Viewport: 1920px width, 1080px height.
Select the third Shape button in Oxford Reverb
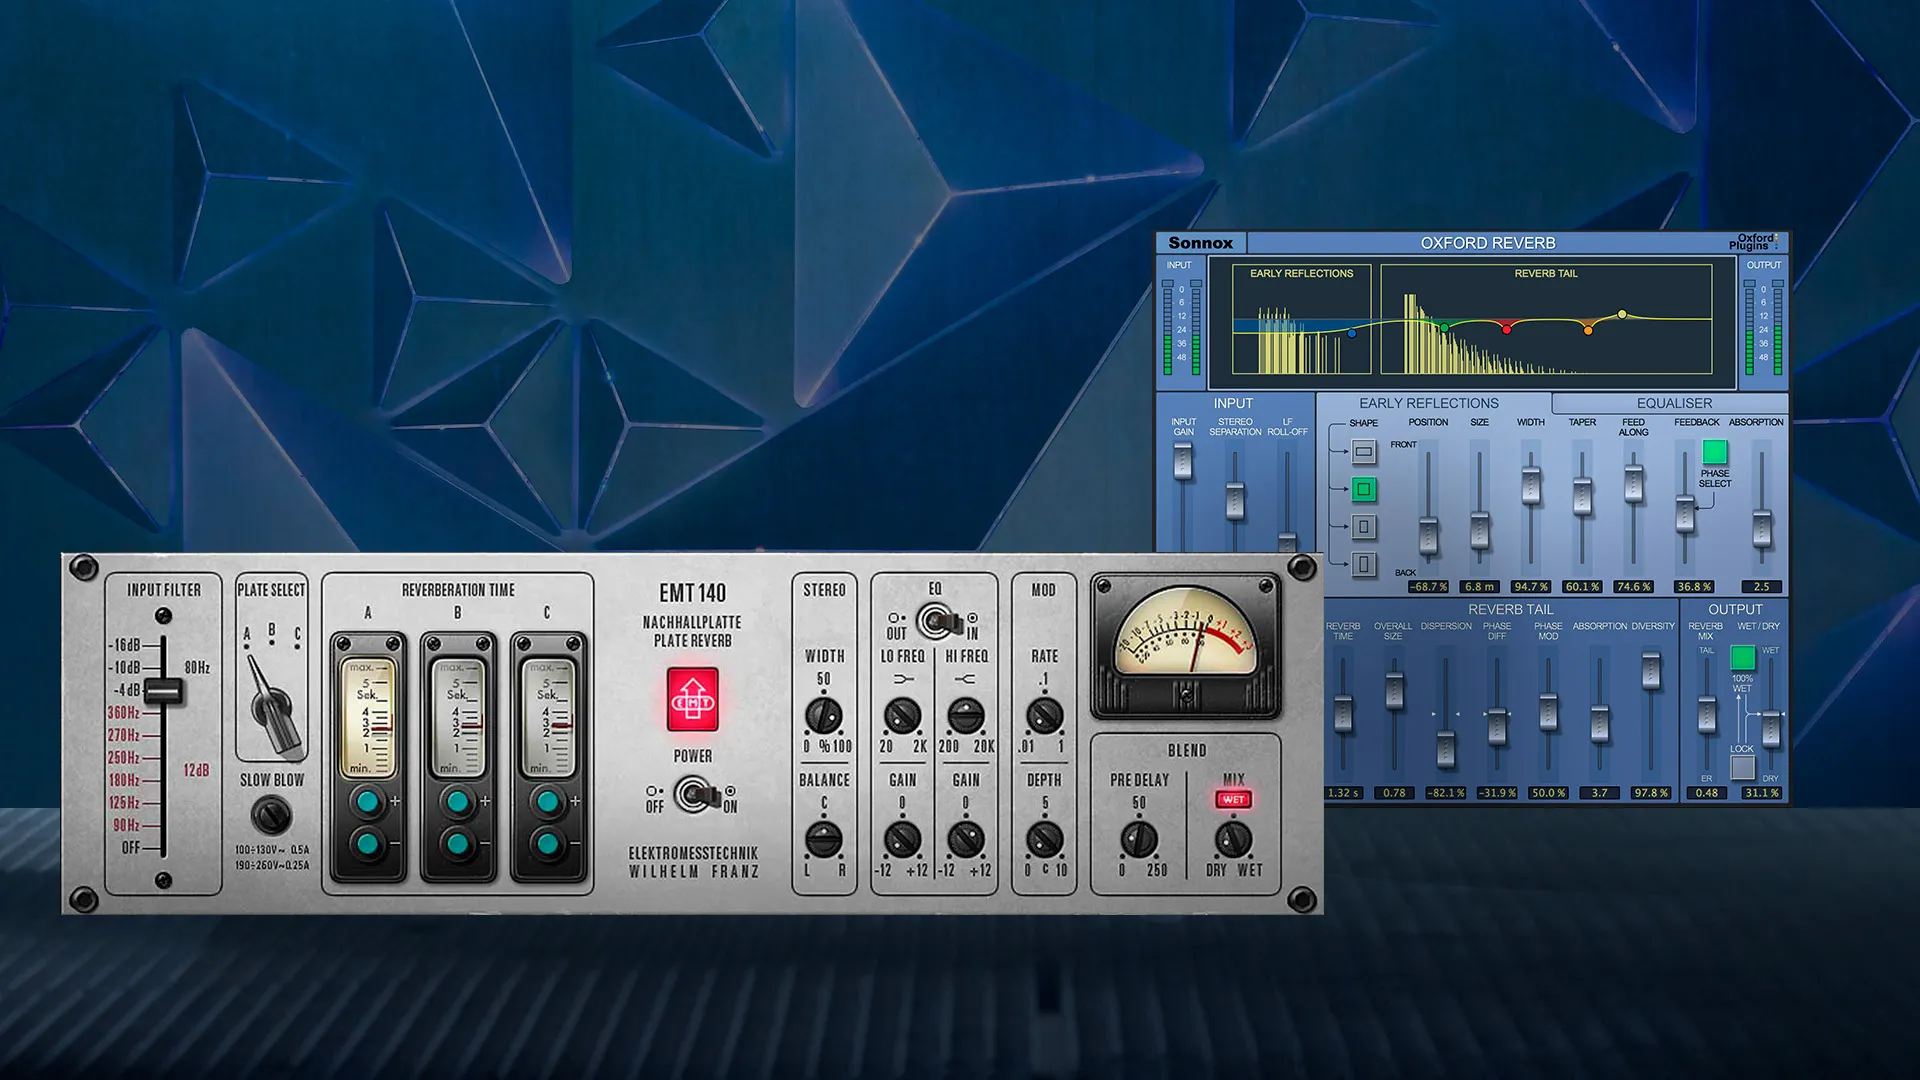(1364, 527)
